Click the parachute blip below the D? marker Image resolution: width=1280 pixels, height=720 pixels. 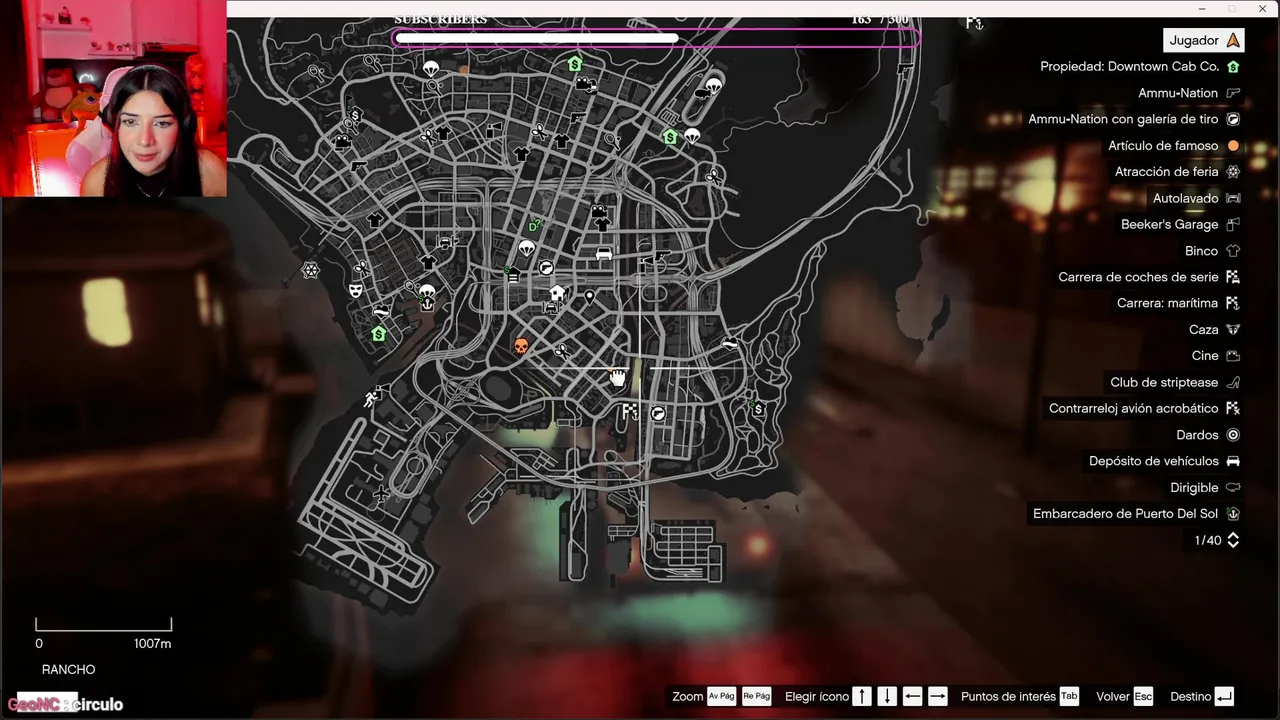pyautogui.click(x=526, y=248)
